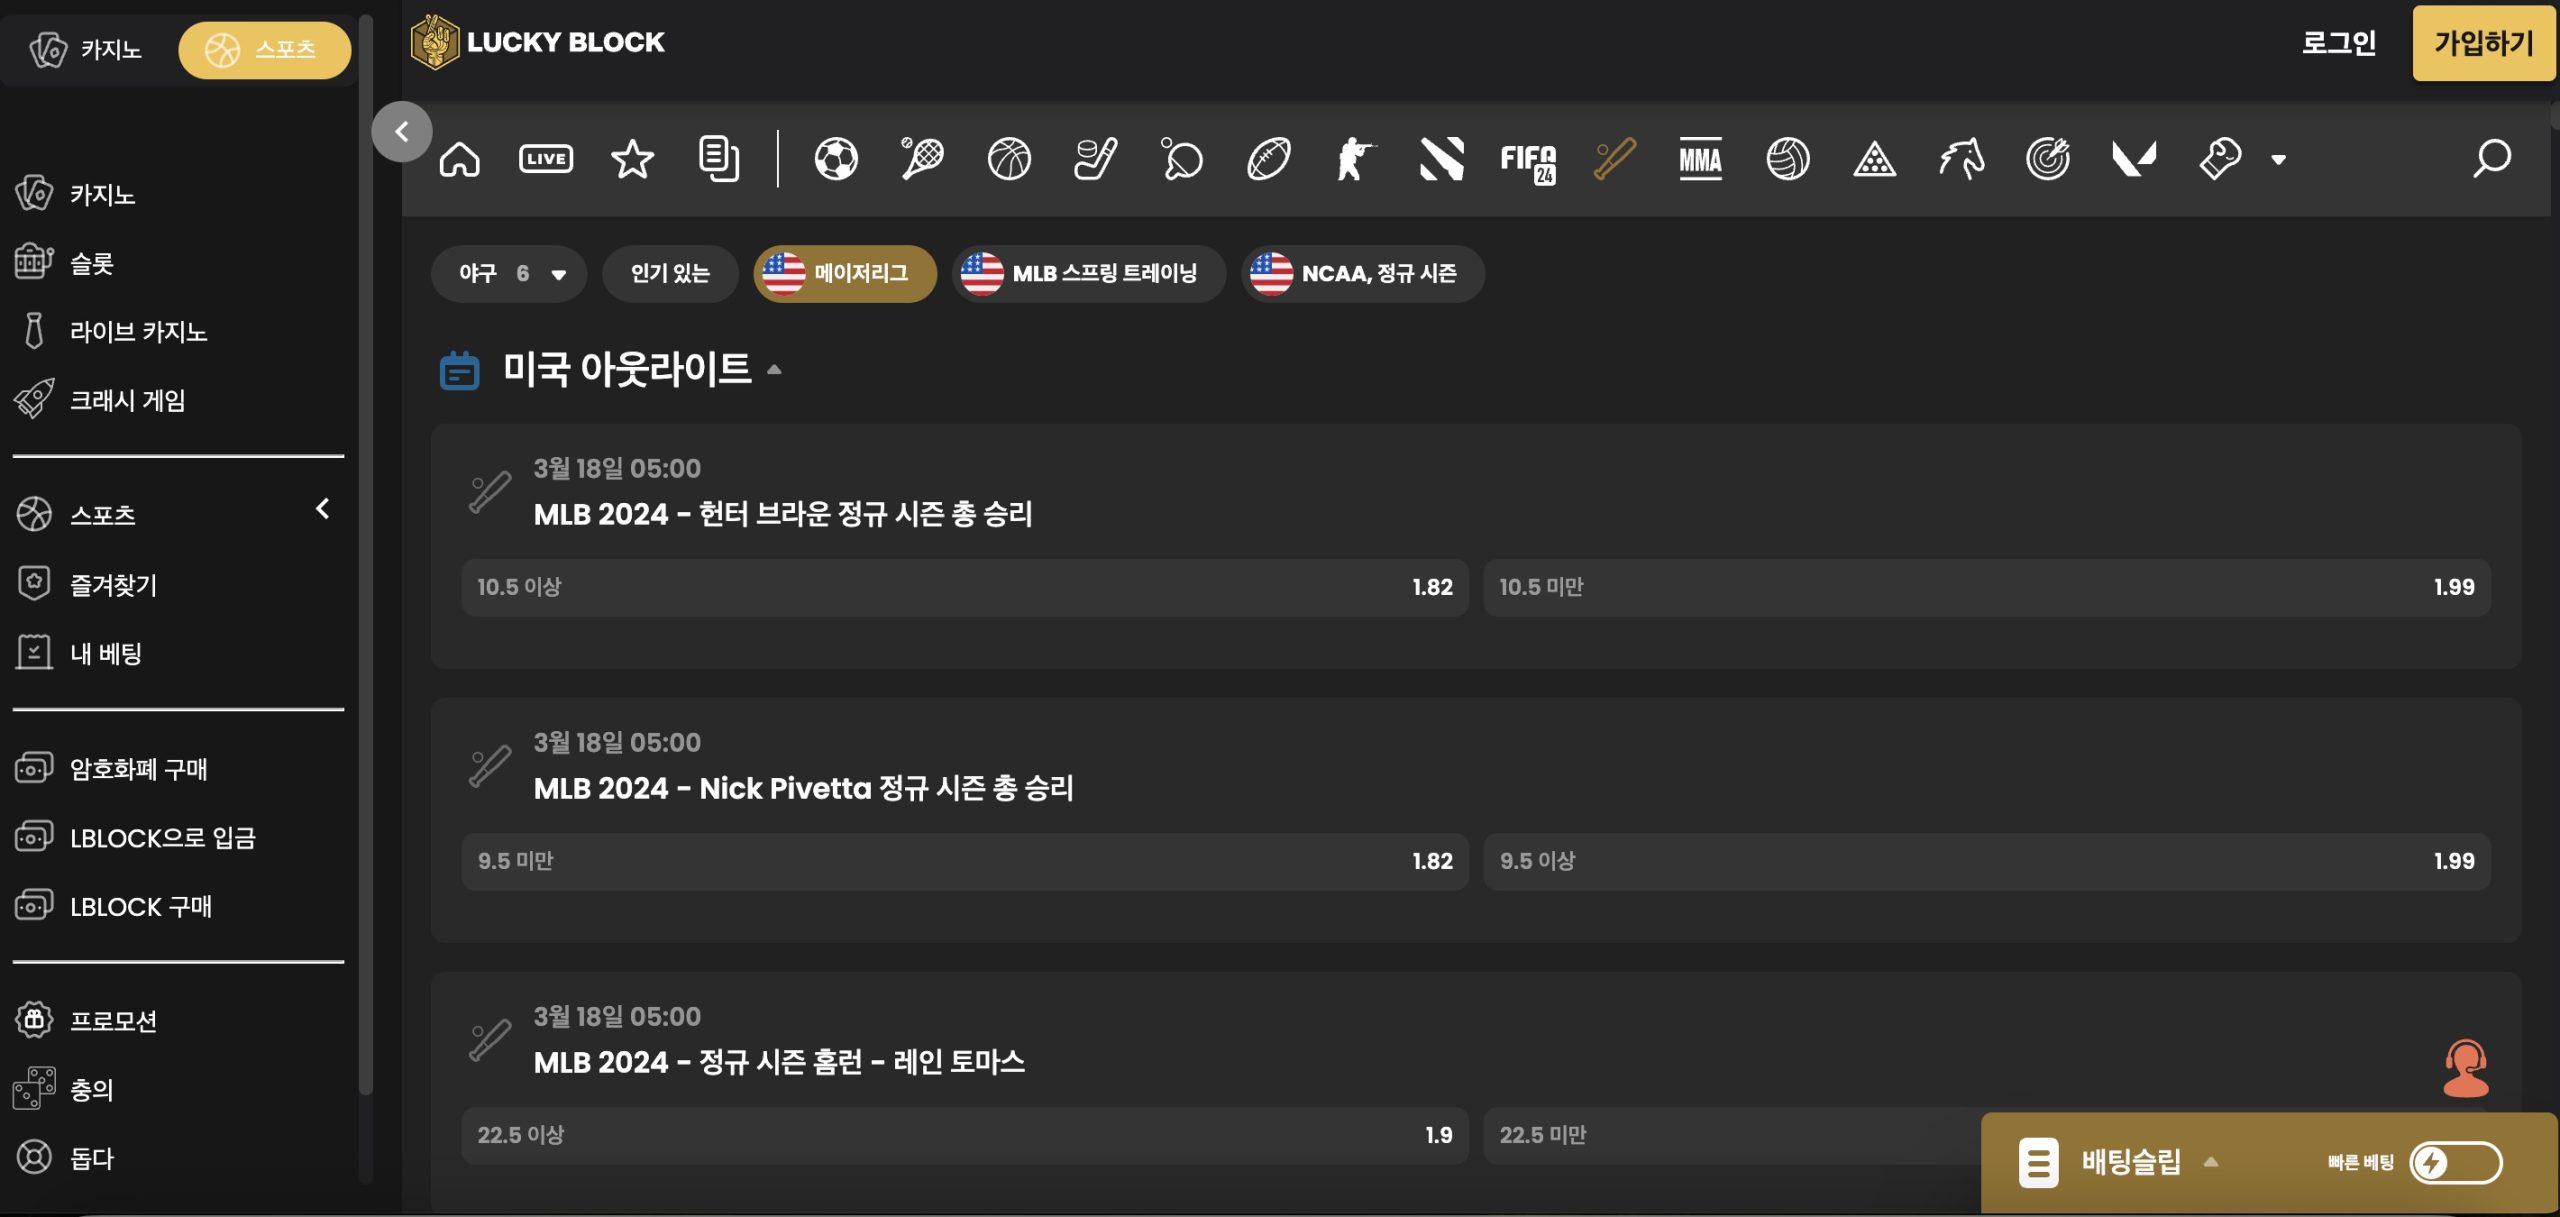Expand more sports dropdown arrow

(2279, 159)
